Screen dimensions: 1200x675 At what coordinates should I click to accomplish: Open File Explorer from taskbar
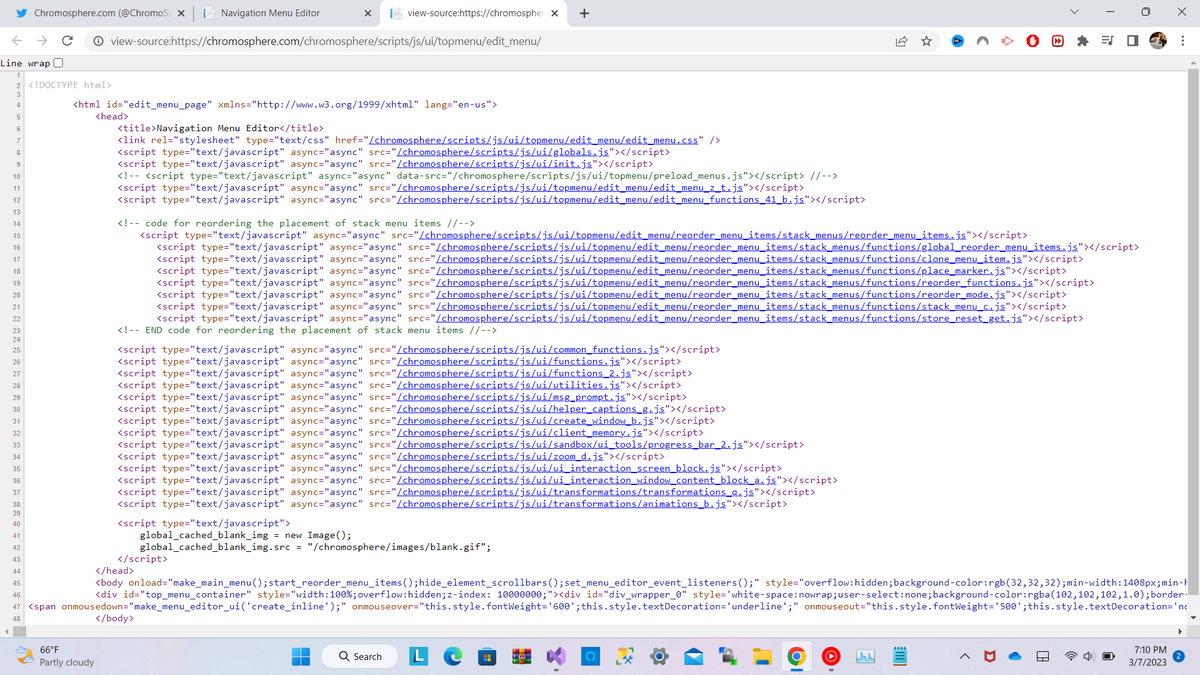pyautogui.click(x=763, y=656)
